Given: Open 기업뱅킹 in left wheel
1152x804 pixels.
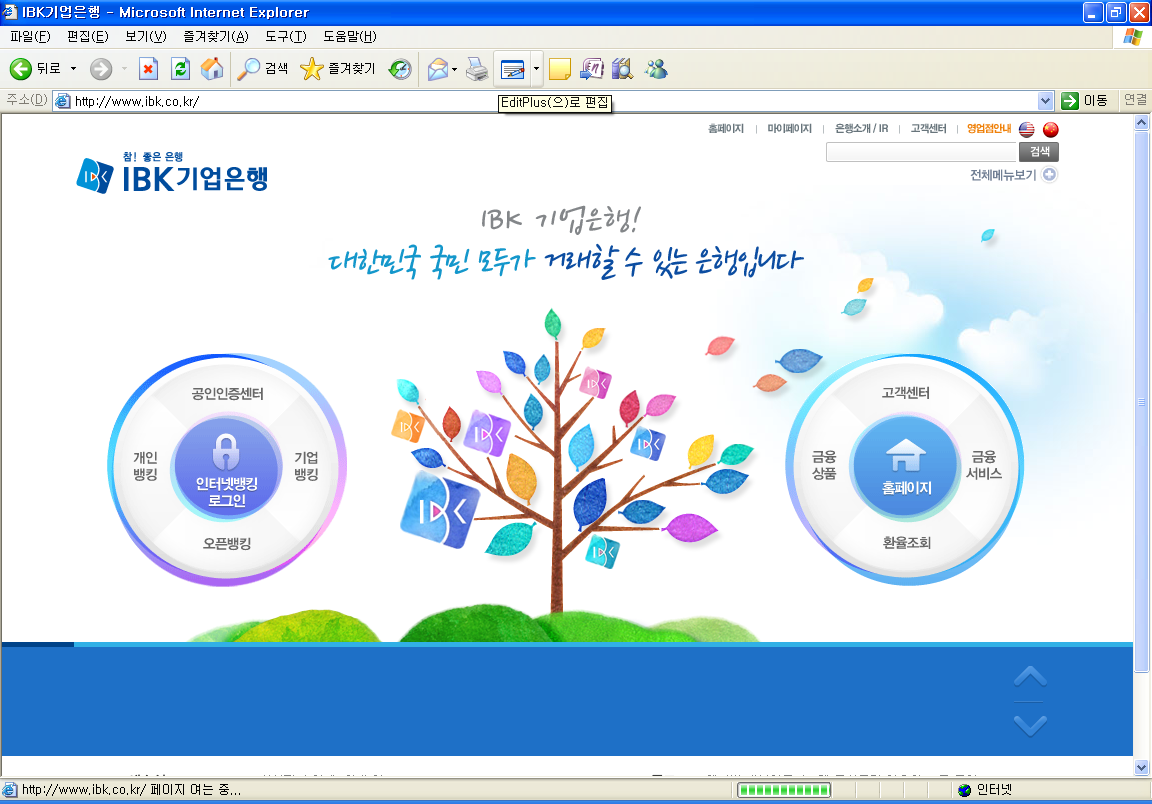Looking at the screenshot, I should pyautogui.click(x=306, y=466).
